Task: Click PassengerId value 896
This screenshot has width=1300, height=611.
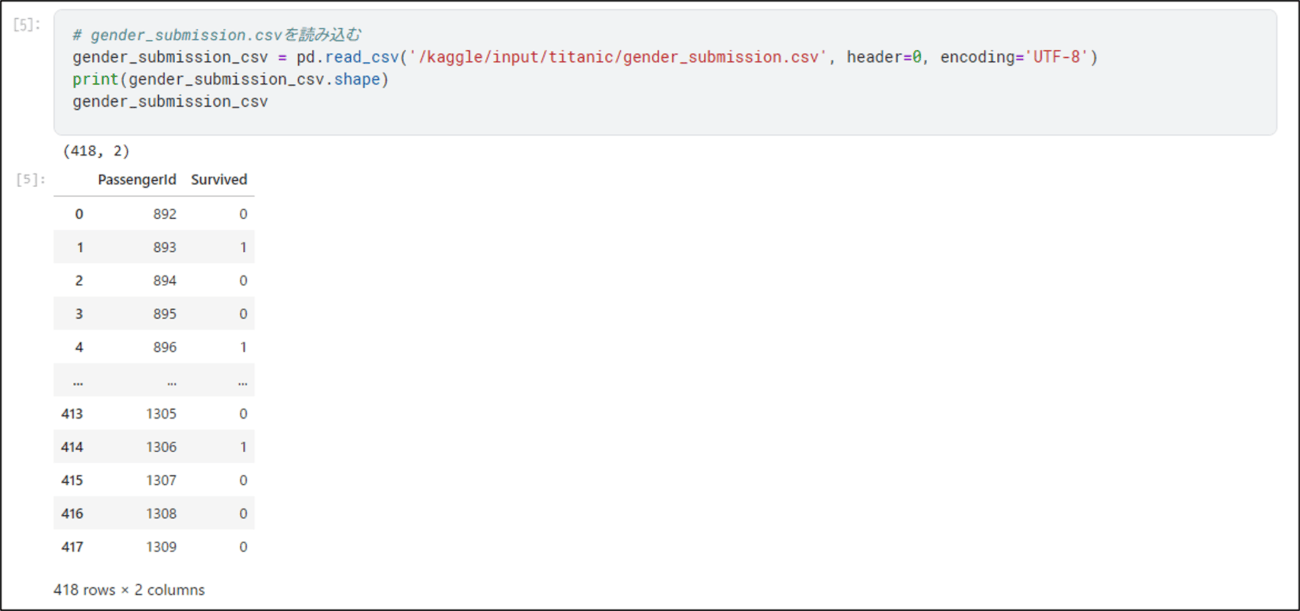Action: click(x=165, y=347)
